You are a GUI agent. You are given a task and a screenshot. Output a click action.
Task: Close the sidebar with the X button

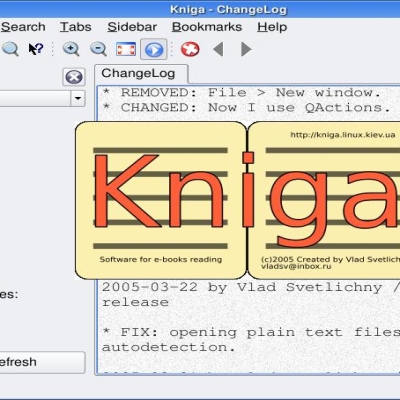[x=74, y=77]
